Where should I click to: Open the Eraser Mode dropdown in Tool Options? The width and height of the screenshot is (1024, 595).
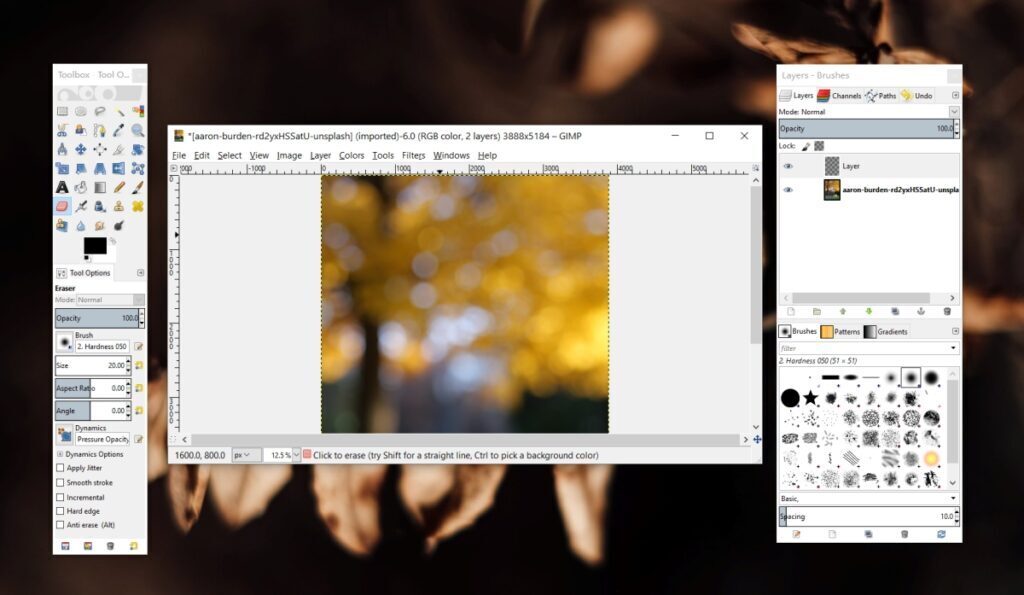coord(110,299)
